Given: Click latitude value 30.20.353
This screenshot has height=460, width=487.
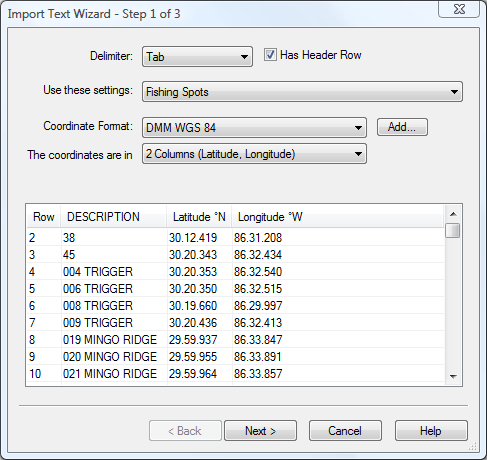Looking at the screenshot, I should (193, 272).
